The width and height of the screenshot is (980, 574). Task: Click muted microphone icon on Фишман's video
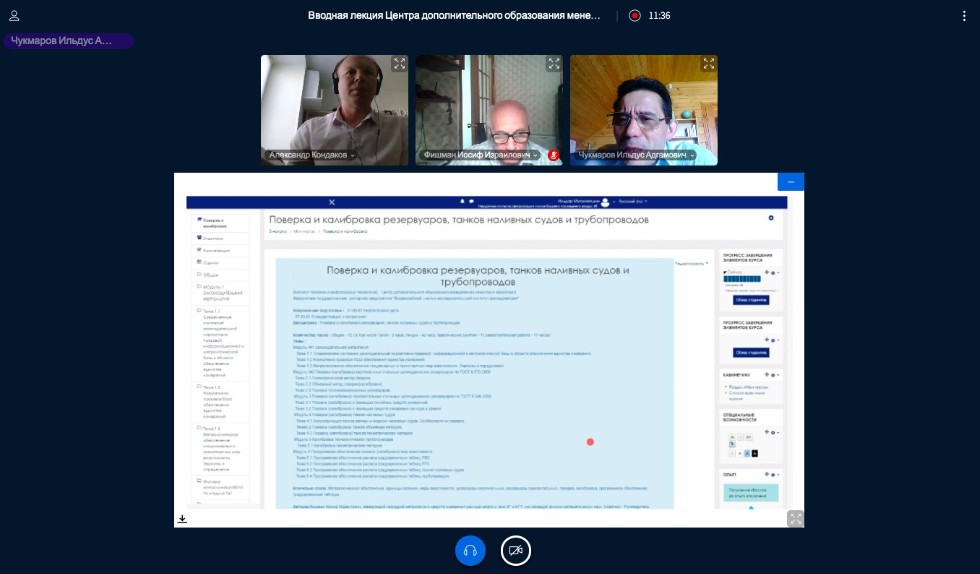click(x=553, y=156)
